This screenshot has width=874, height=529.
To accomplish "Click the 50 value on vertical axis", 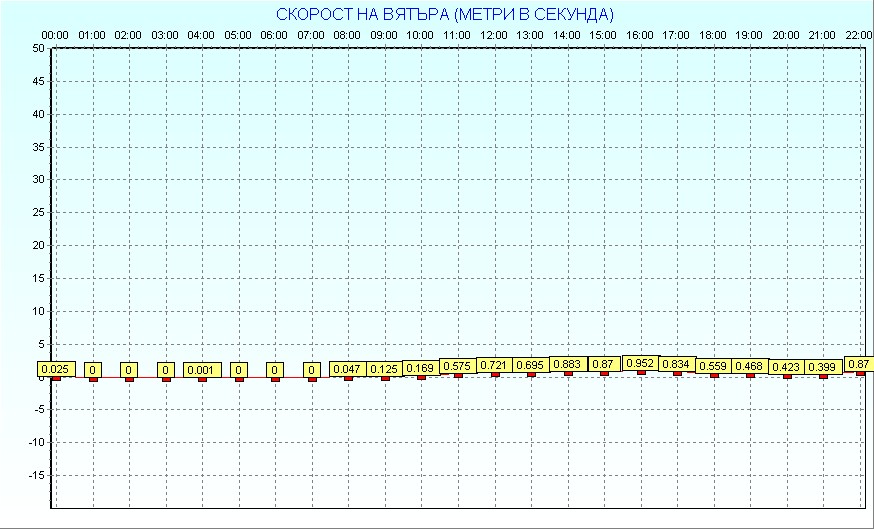I will pyautogui.click(x=38, y=48).
